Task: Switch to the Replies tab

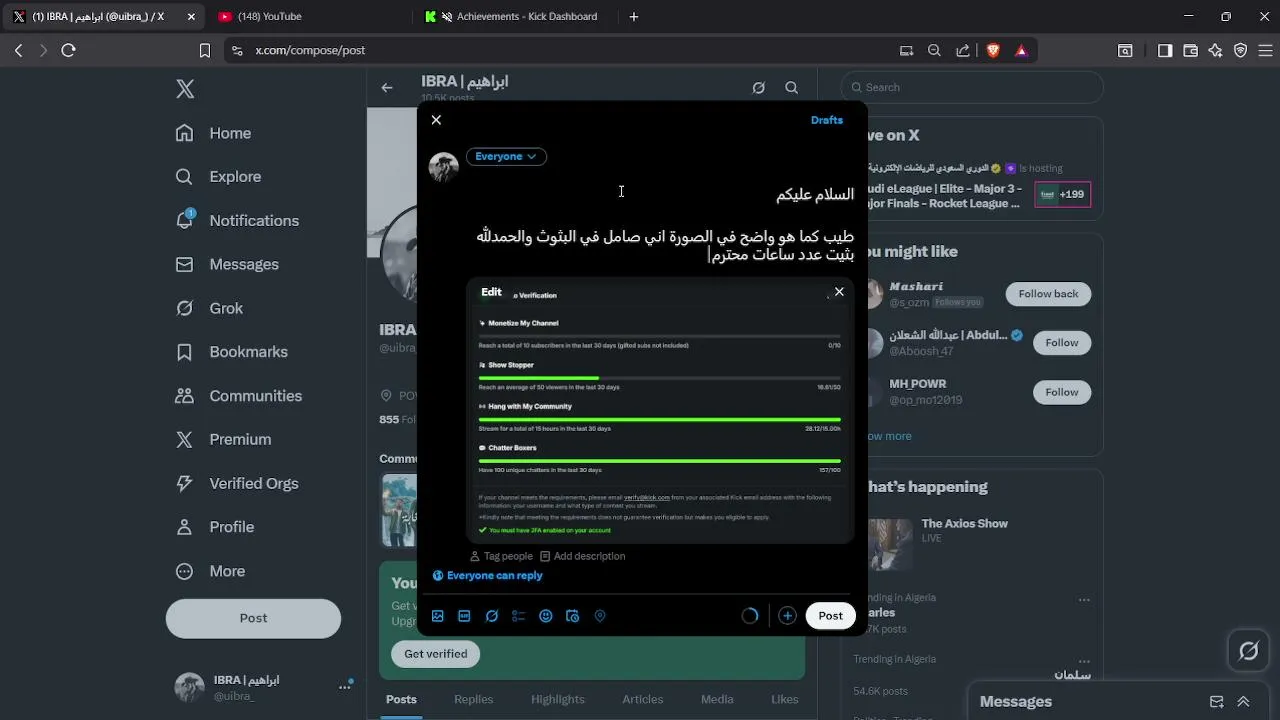Action: pos(474,699)
